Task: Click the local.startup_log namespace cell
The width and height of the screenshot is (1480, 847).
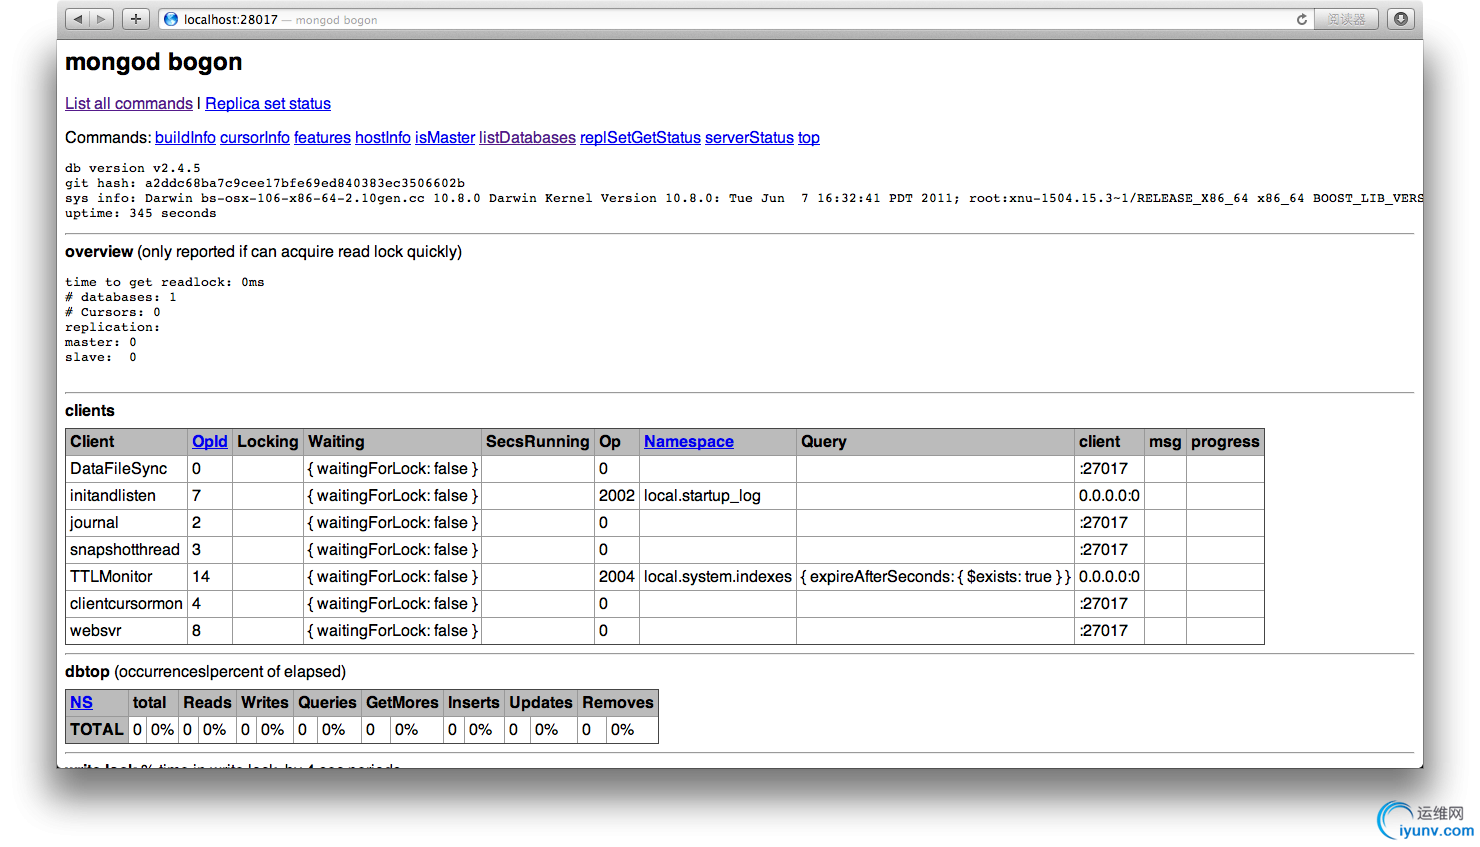Action: coord(718,495)
